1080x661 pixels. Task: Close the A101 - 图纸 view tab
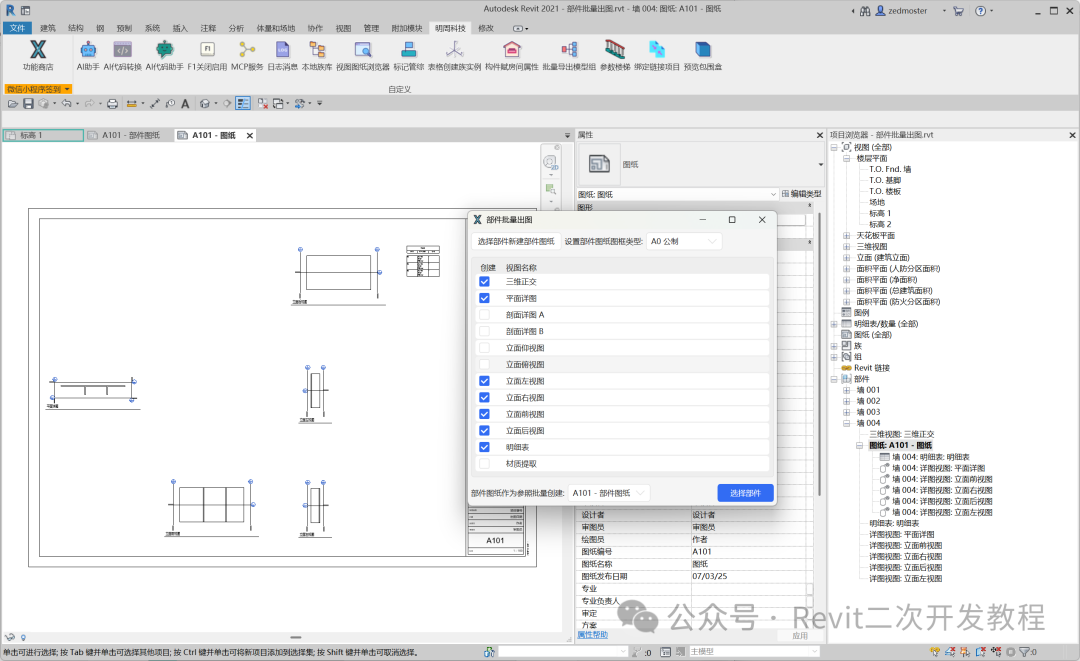(250, 135)
